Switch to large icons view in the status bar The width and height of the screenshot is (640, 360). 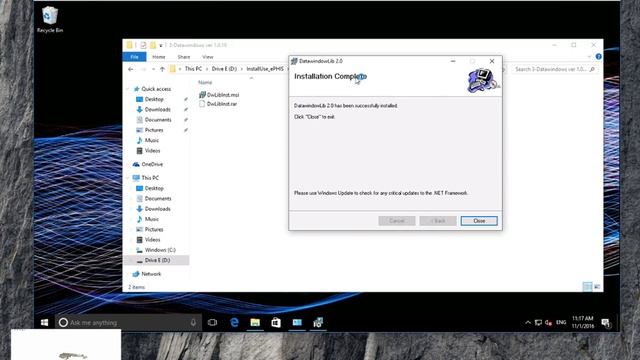click(597, 287)
